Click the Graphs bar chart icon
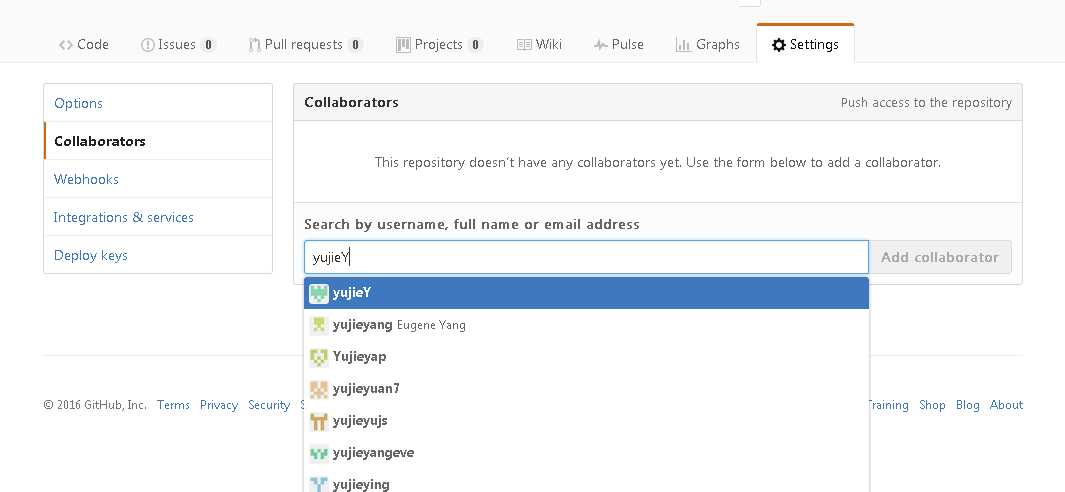Viewport: 1065px width, 492px height. click(x=683, y=45)
